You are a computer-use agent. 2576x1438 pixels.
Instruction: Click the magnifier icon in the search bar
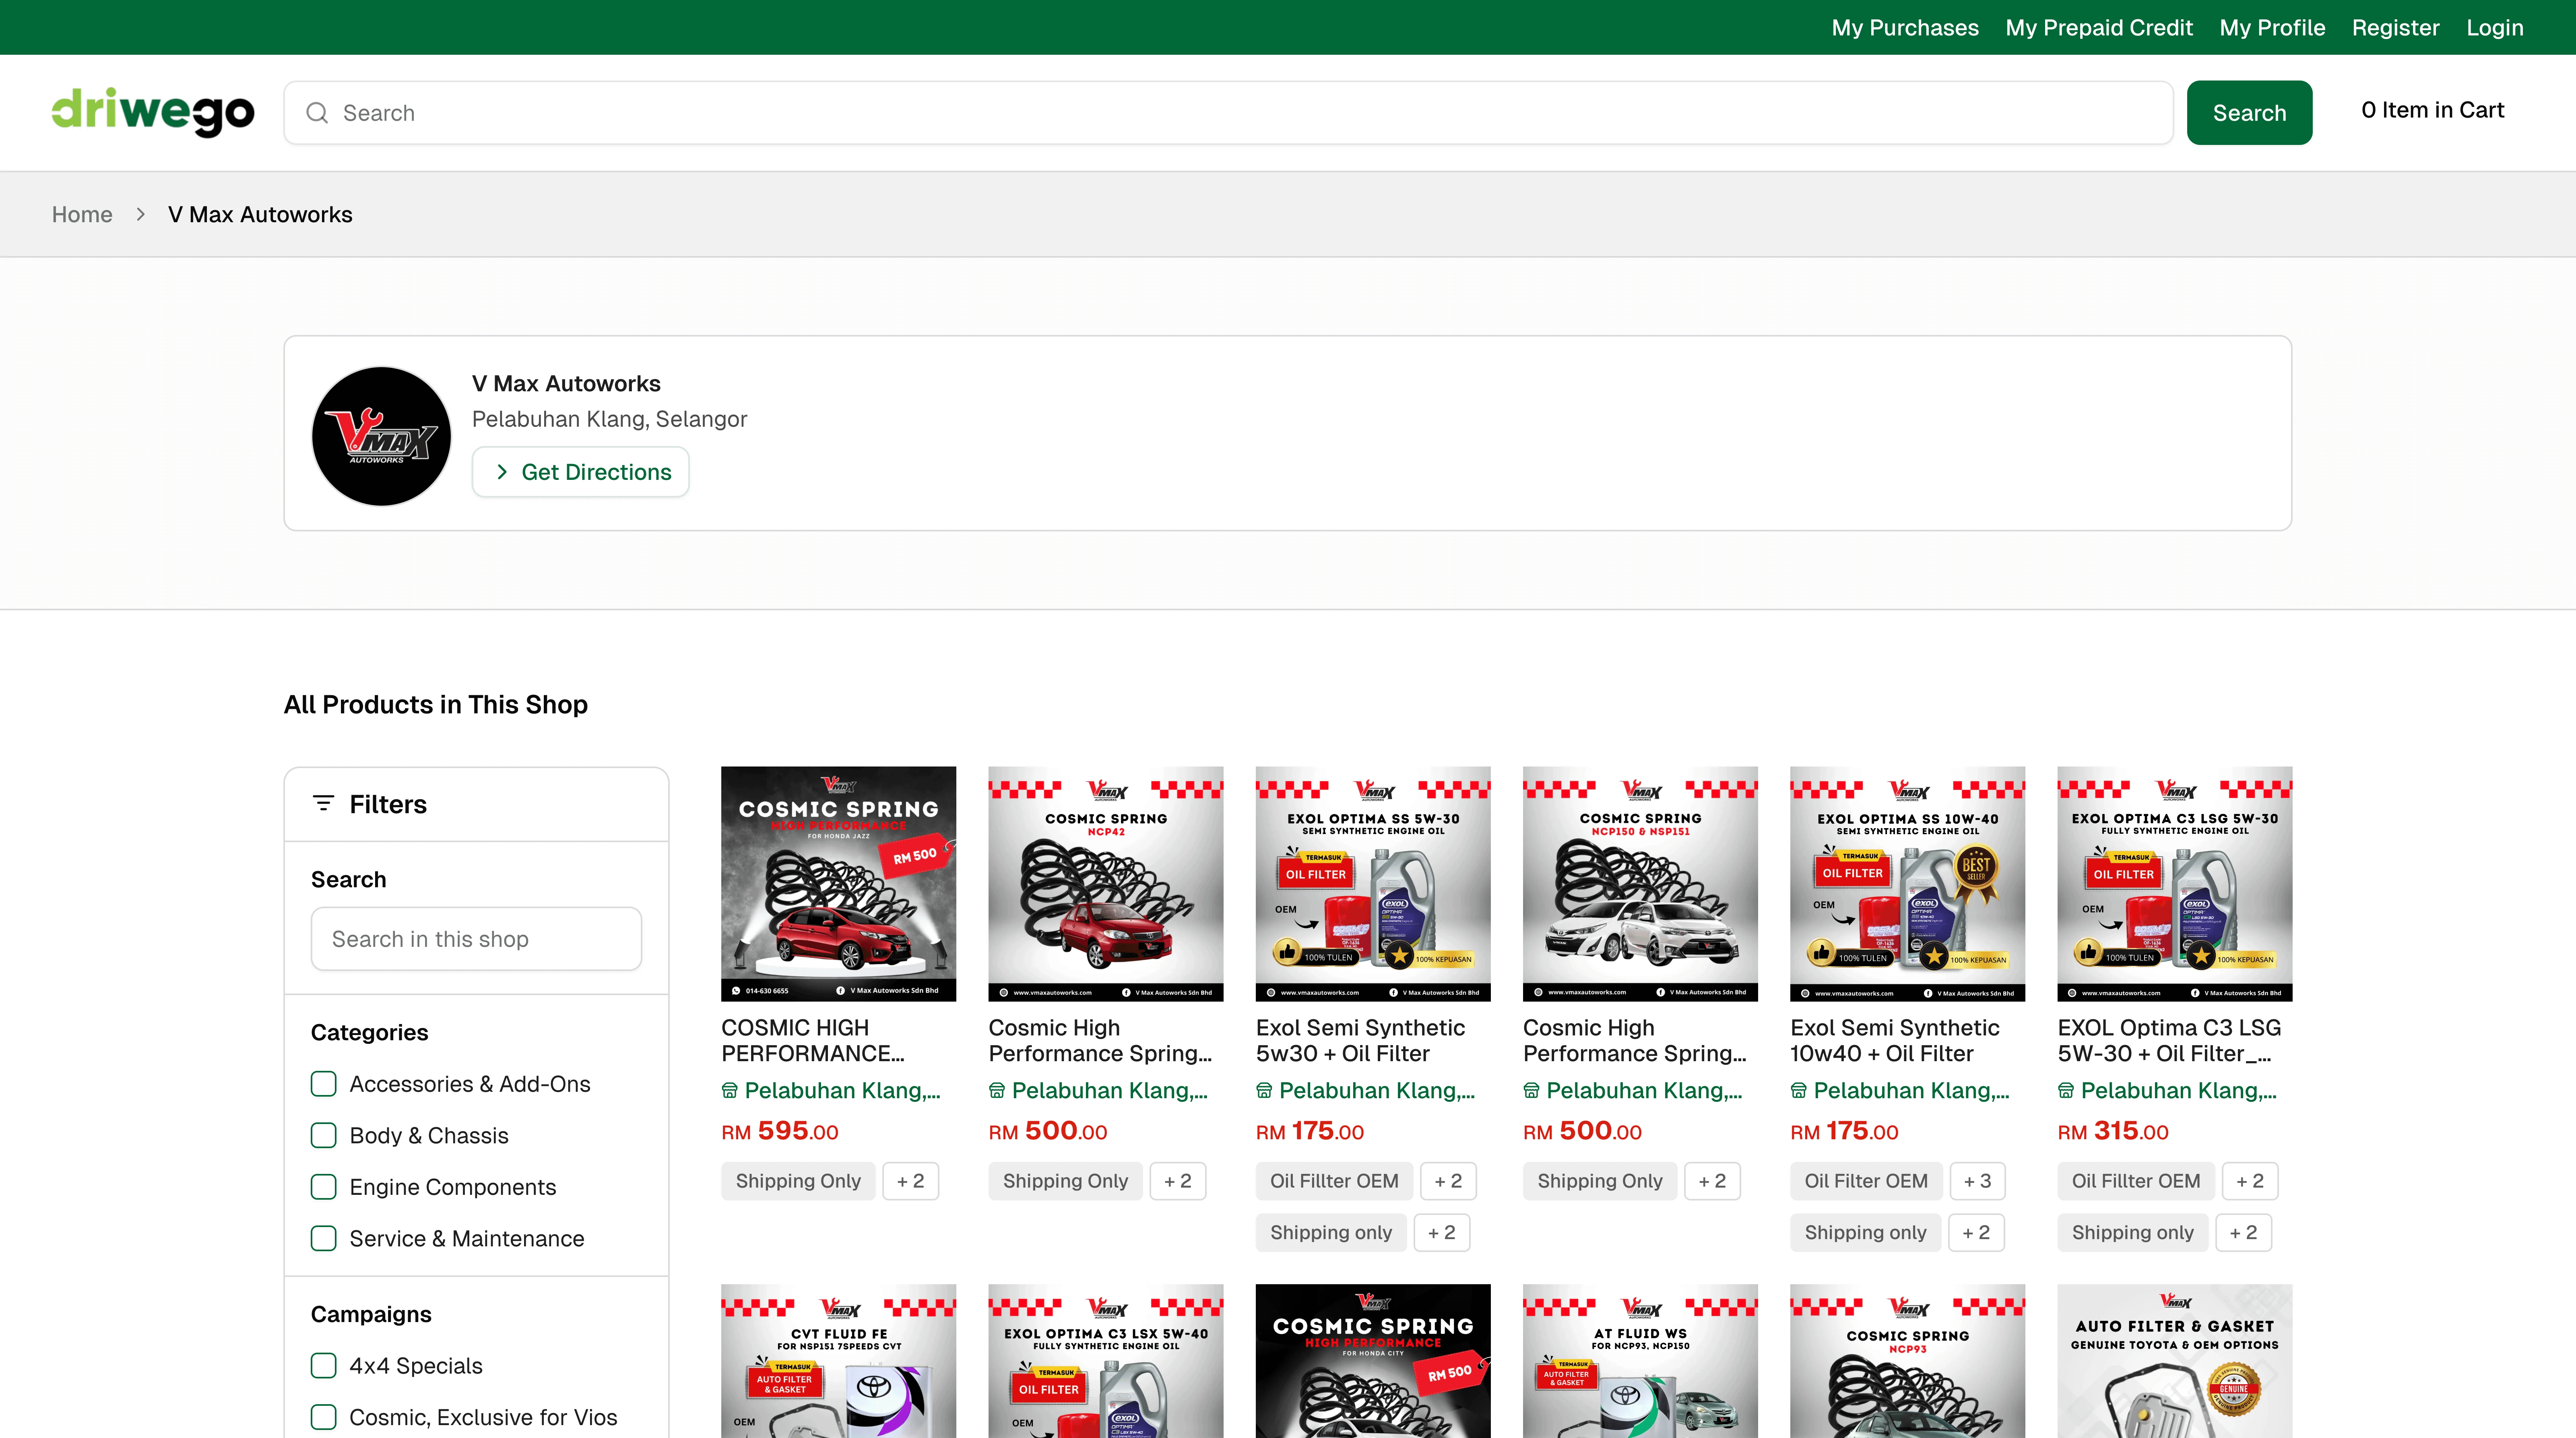(317, 113)
